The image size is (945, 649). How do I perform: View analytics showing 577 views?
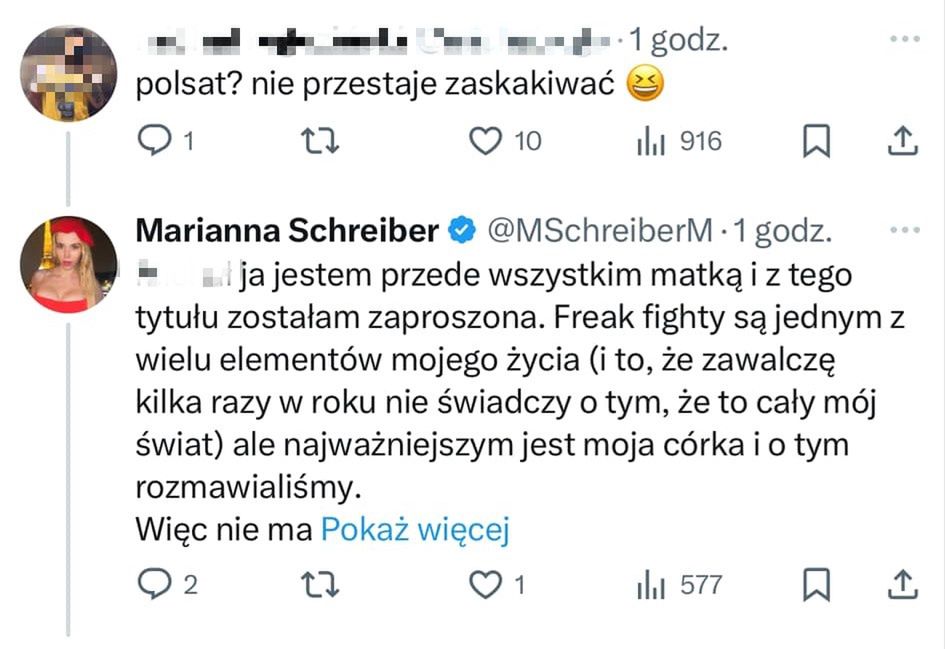pyautogui.click(x=651, y=584)
